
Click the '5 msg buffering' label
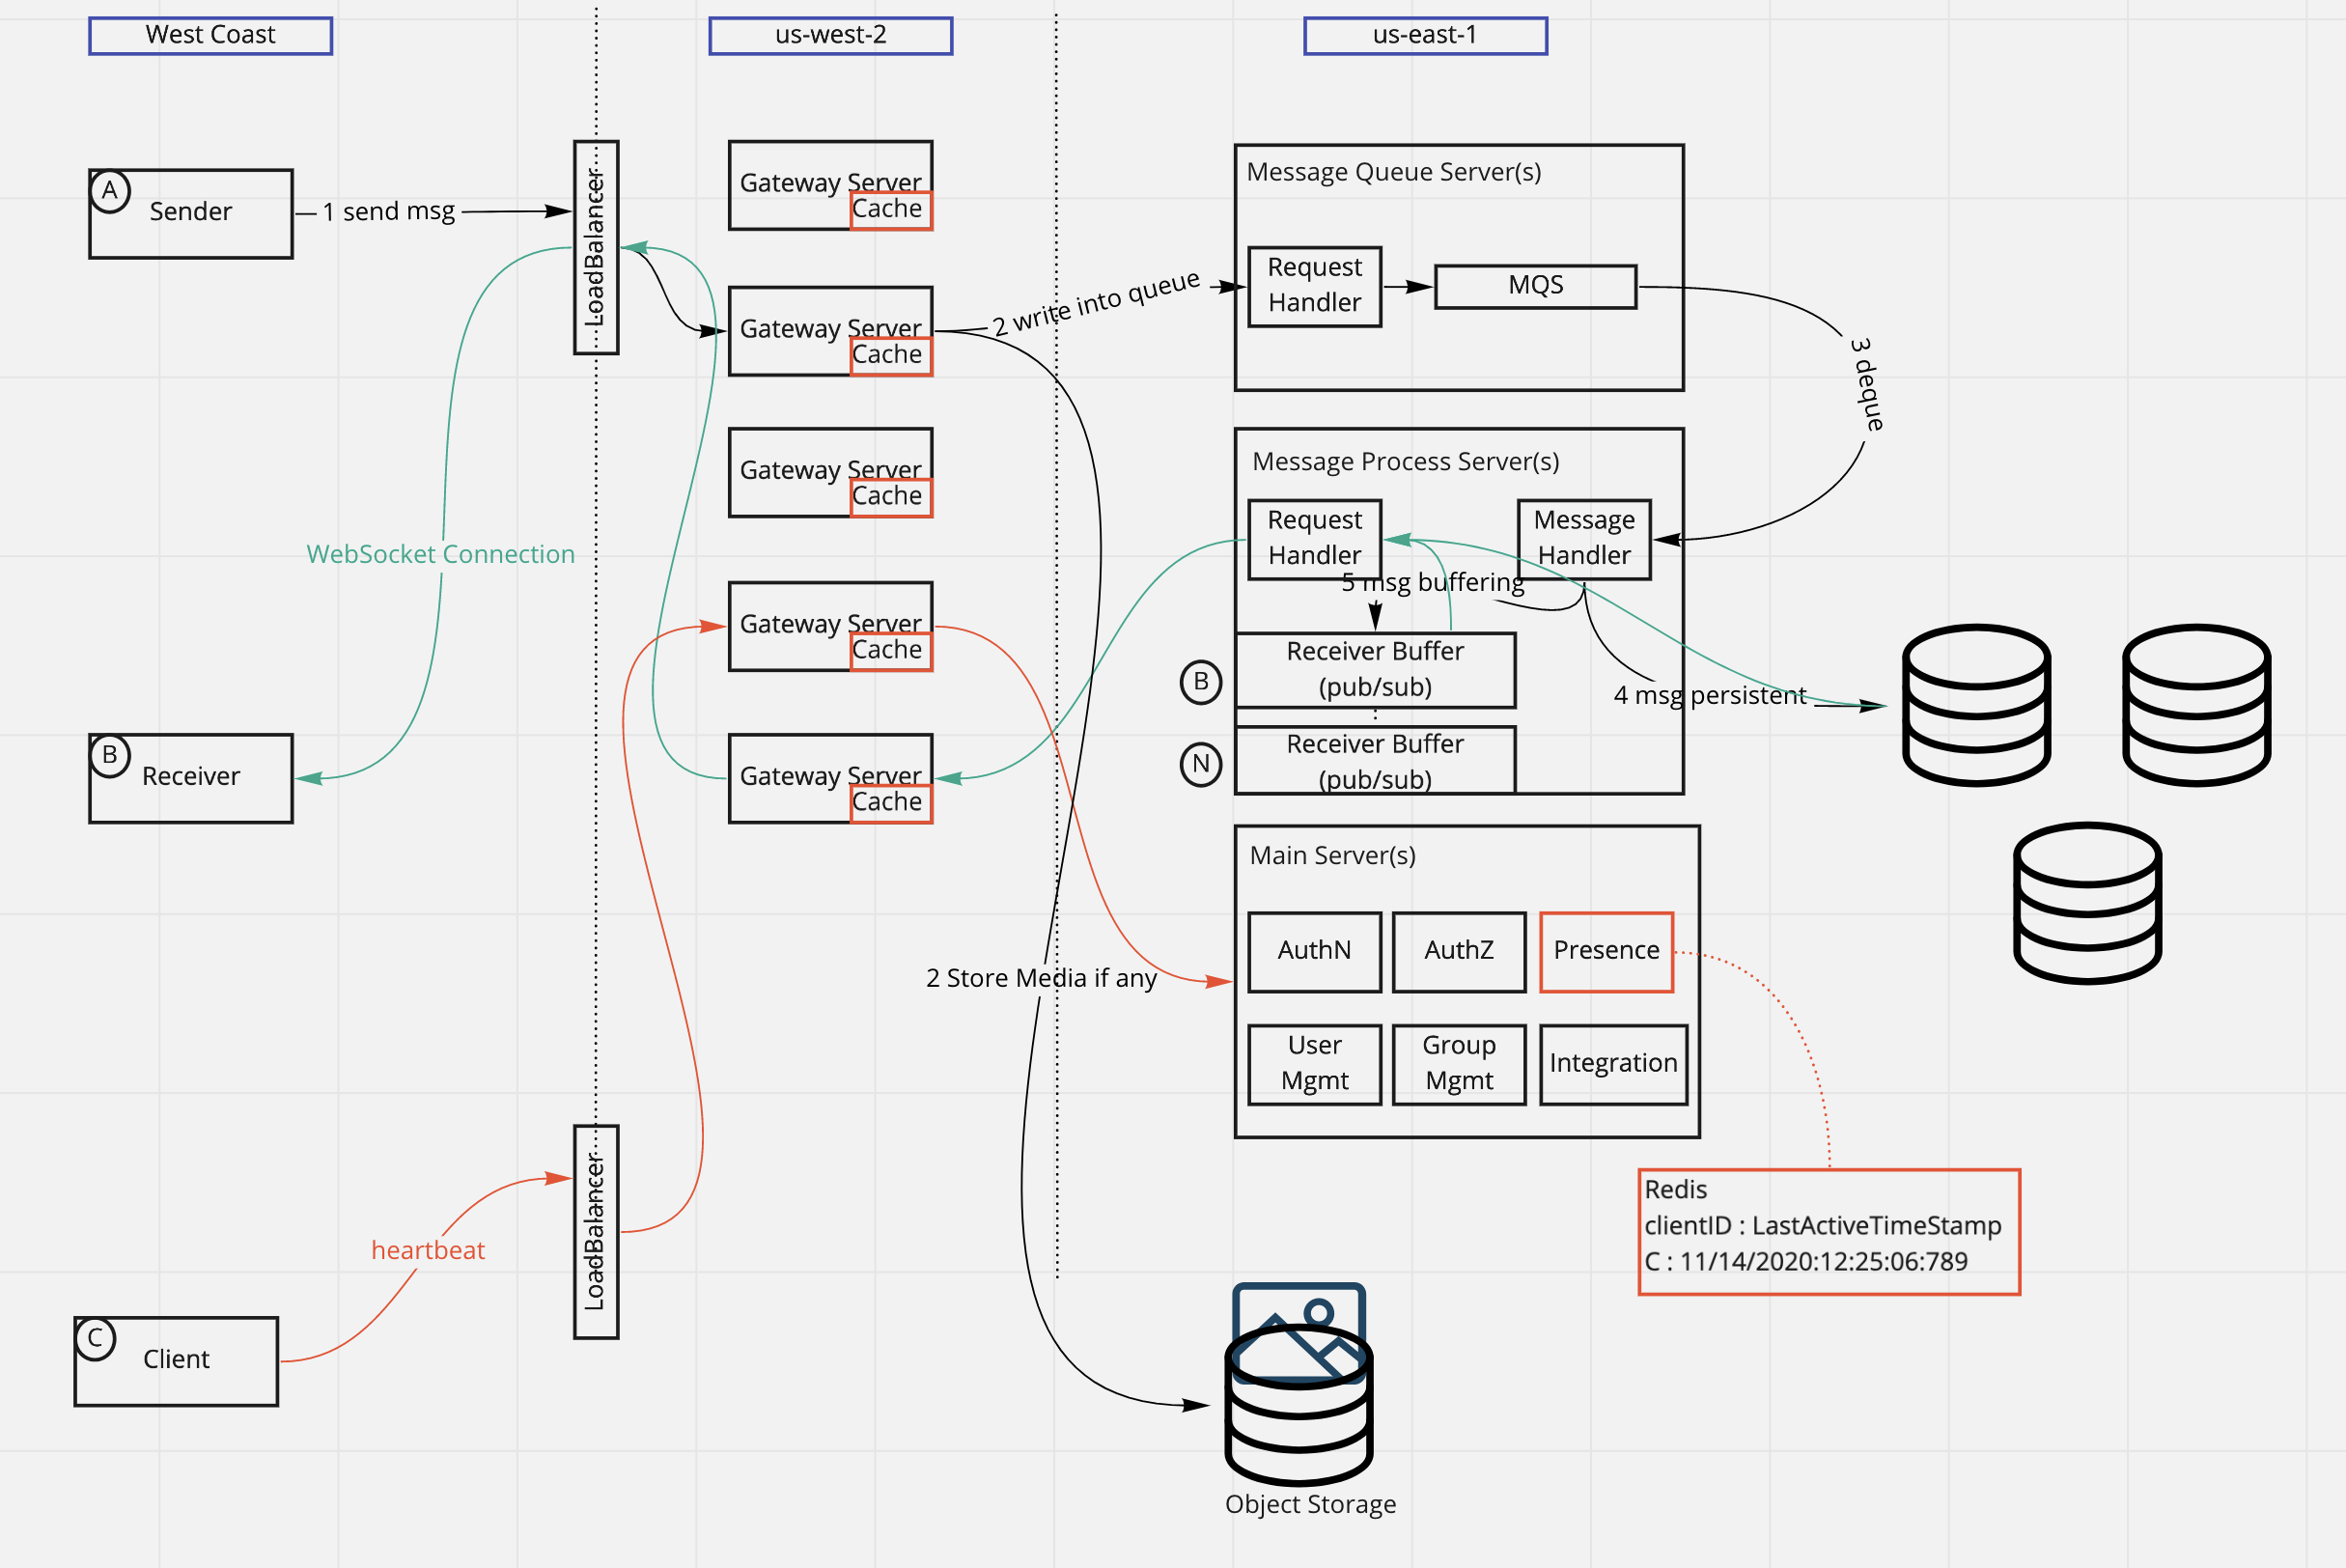[1432, 583]
